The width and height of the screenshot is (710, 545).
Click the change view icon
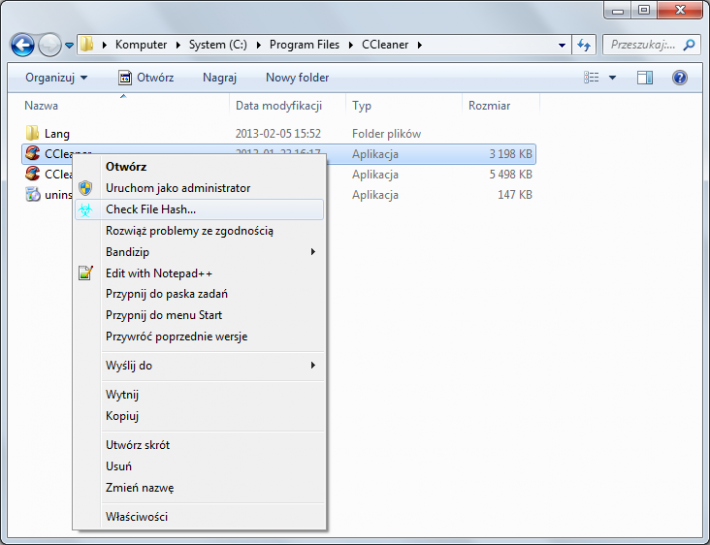point(591,78)
